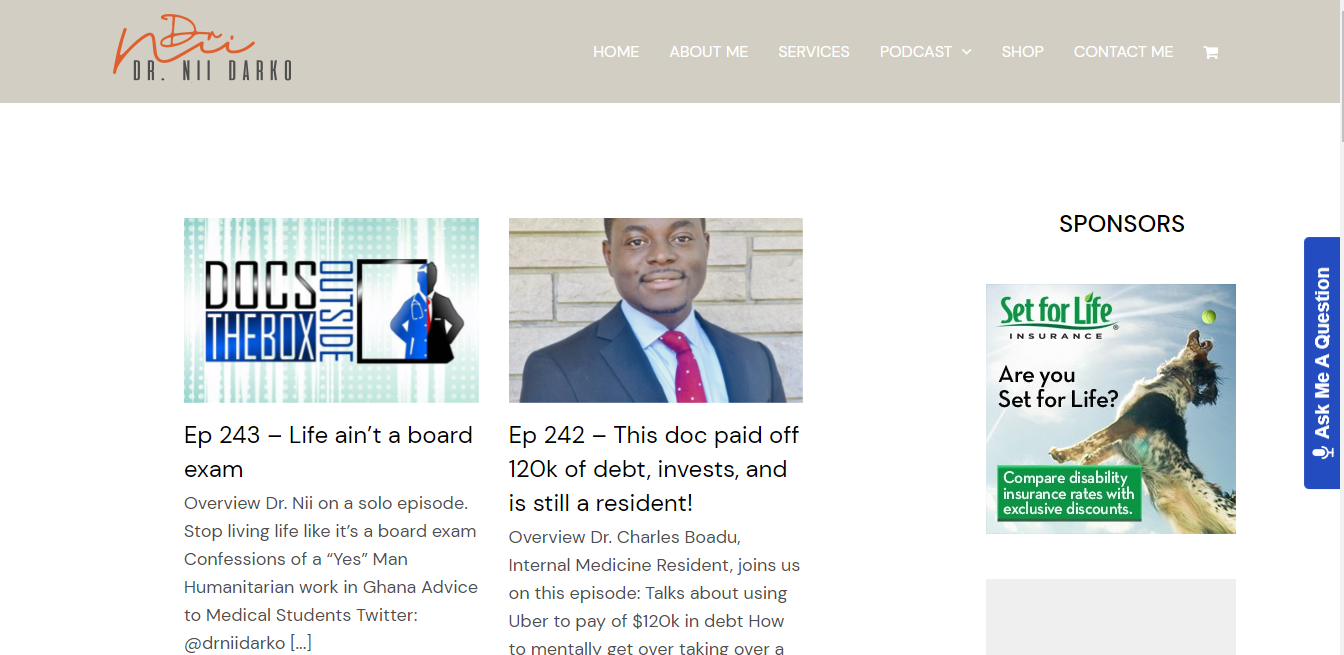Screen dimensions: 1344x655
Task: Navigate to SERVICES
Action: pyautogui.click(x=814, y=52)
